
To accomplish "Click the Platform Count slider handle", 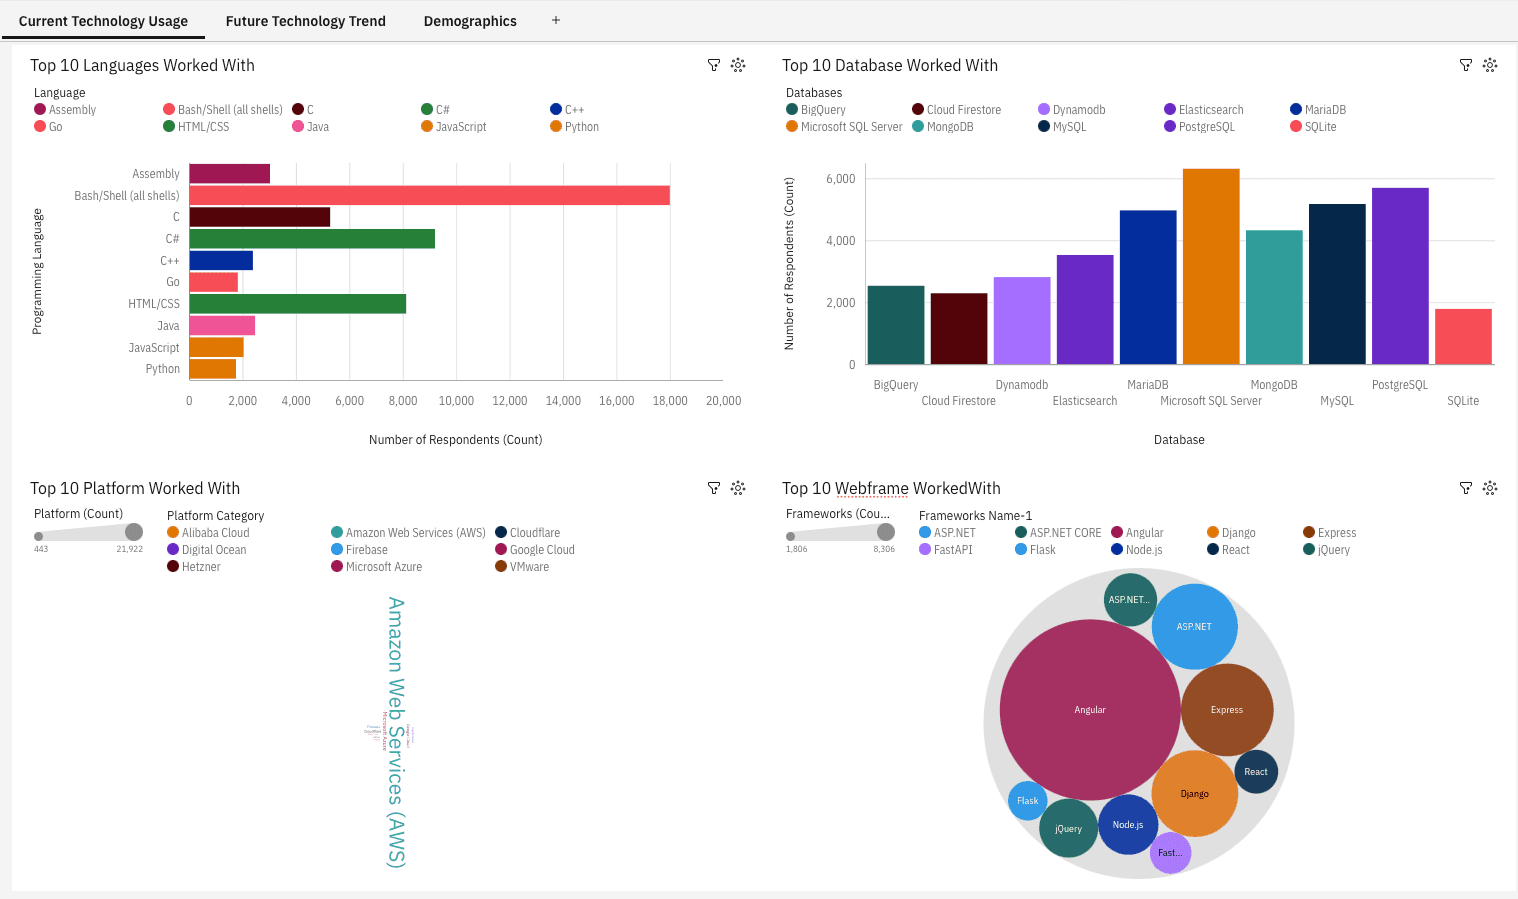I will pos(133,532).
